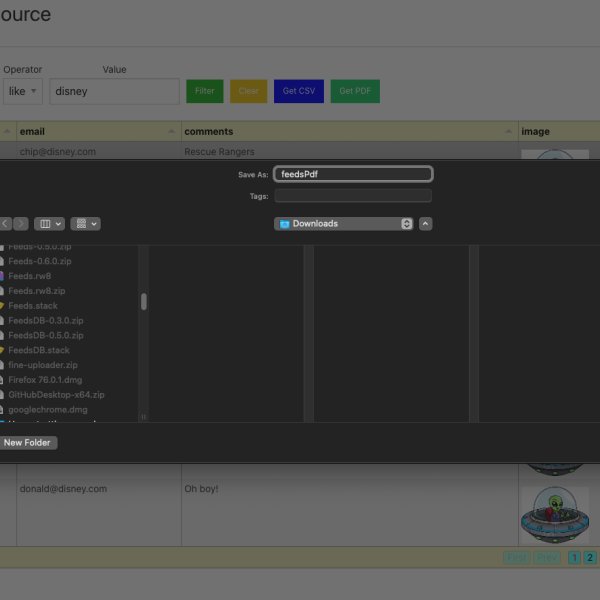
Task: Select FeedsDB-0.3.0.zip in file list
Action: coord(45,321)
